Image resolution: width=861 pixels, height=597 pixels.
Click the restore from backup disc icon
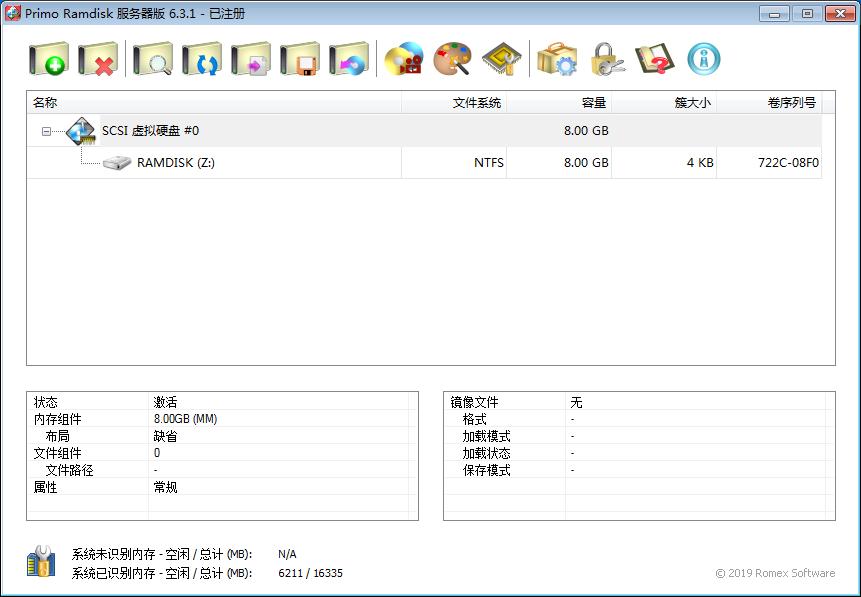pyautogui.click(x=348, y=58)
